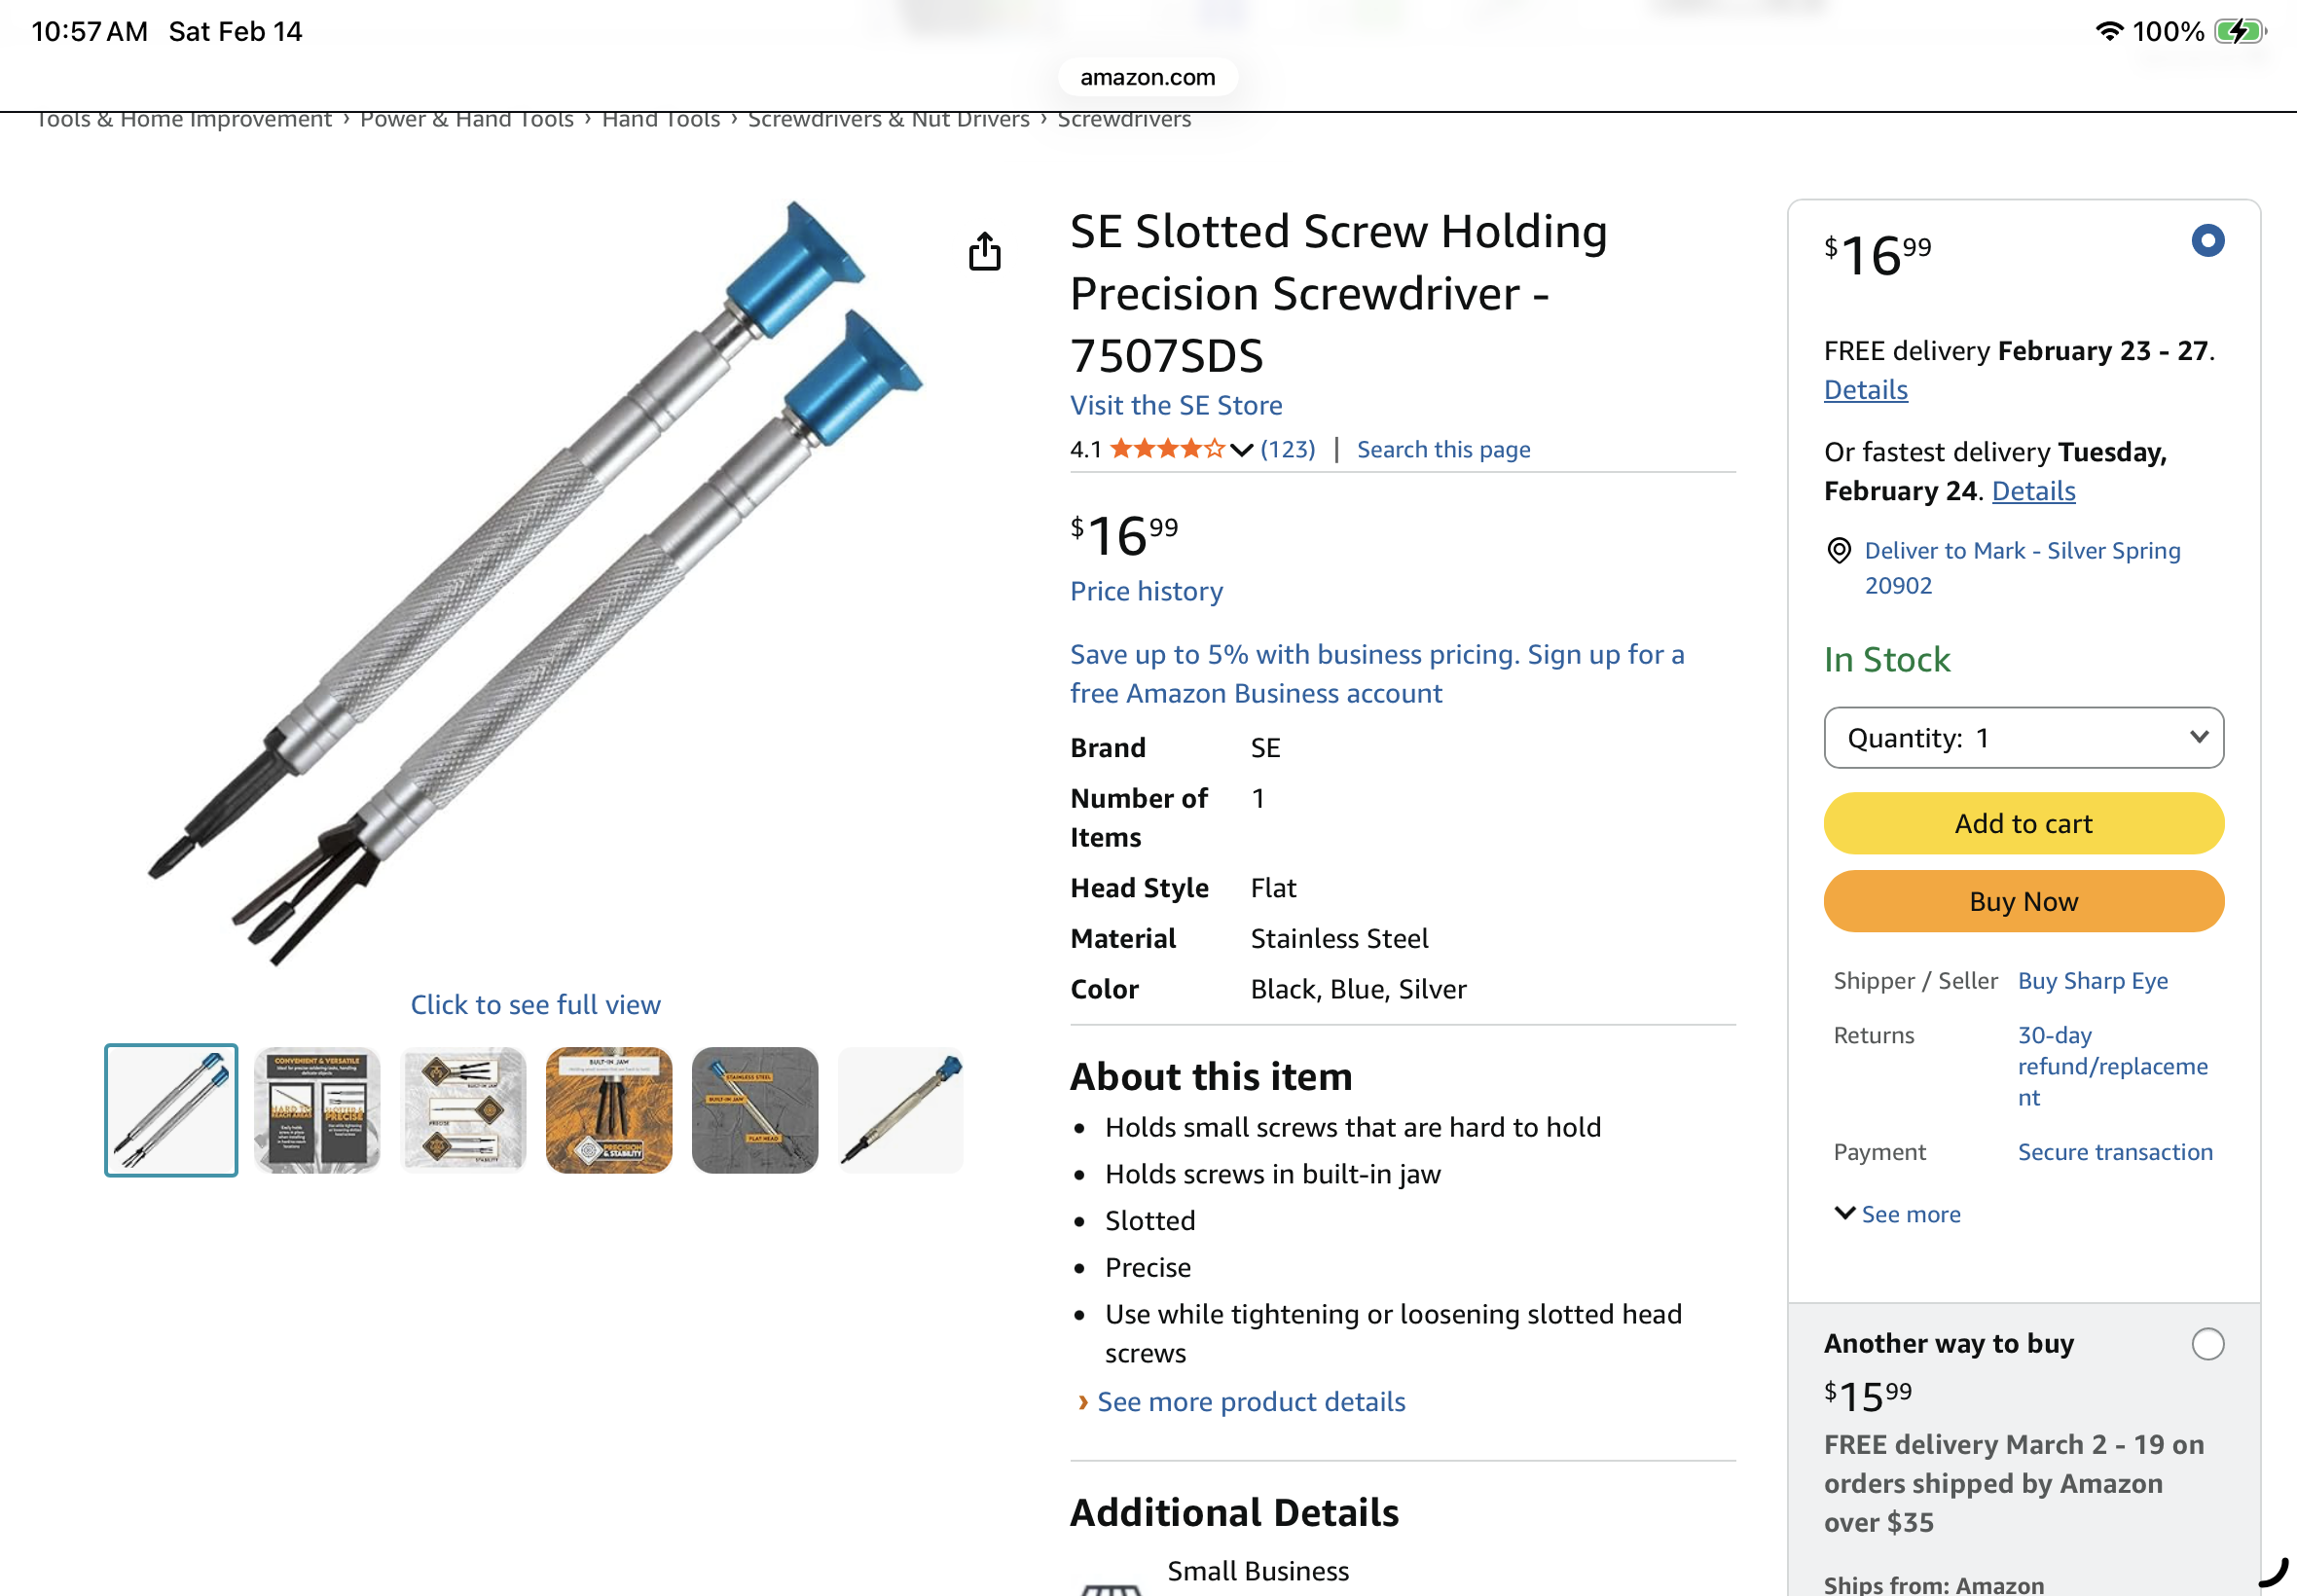Open the Quantity dropdown
This screenshot has height=1596, width=2297.
2023,738
